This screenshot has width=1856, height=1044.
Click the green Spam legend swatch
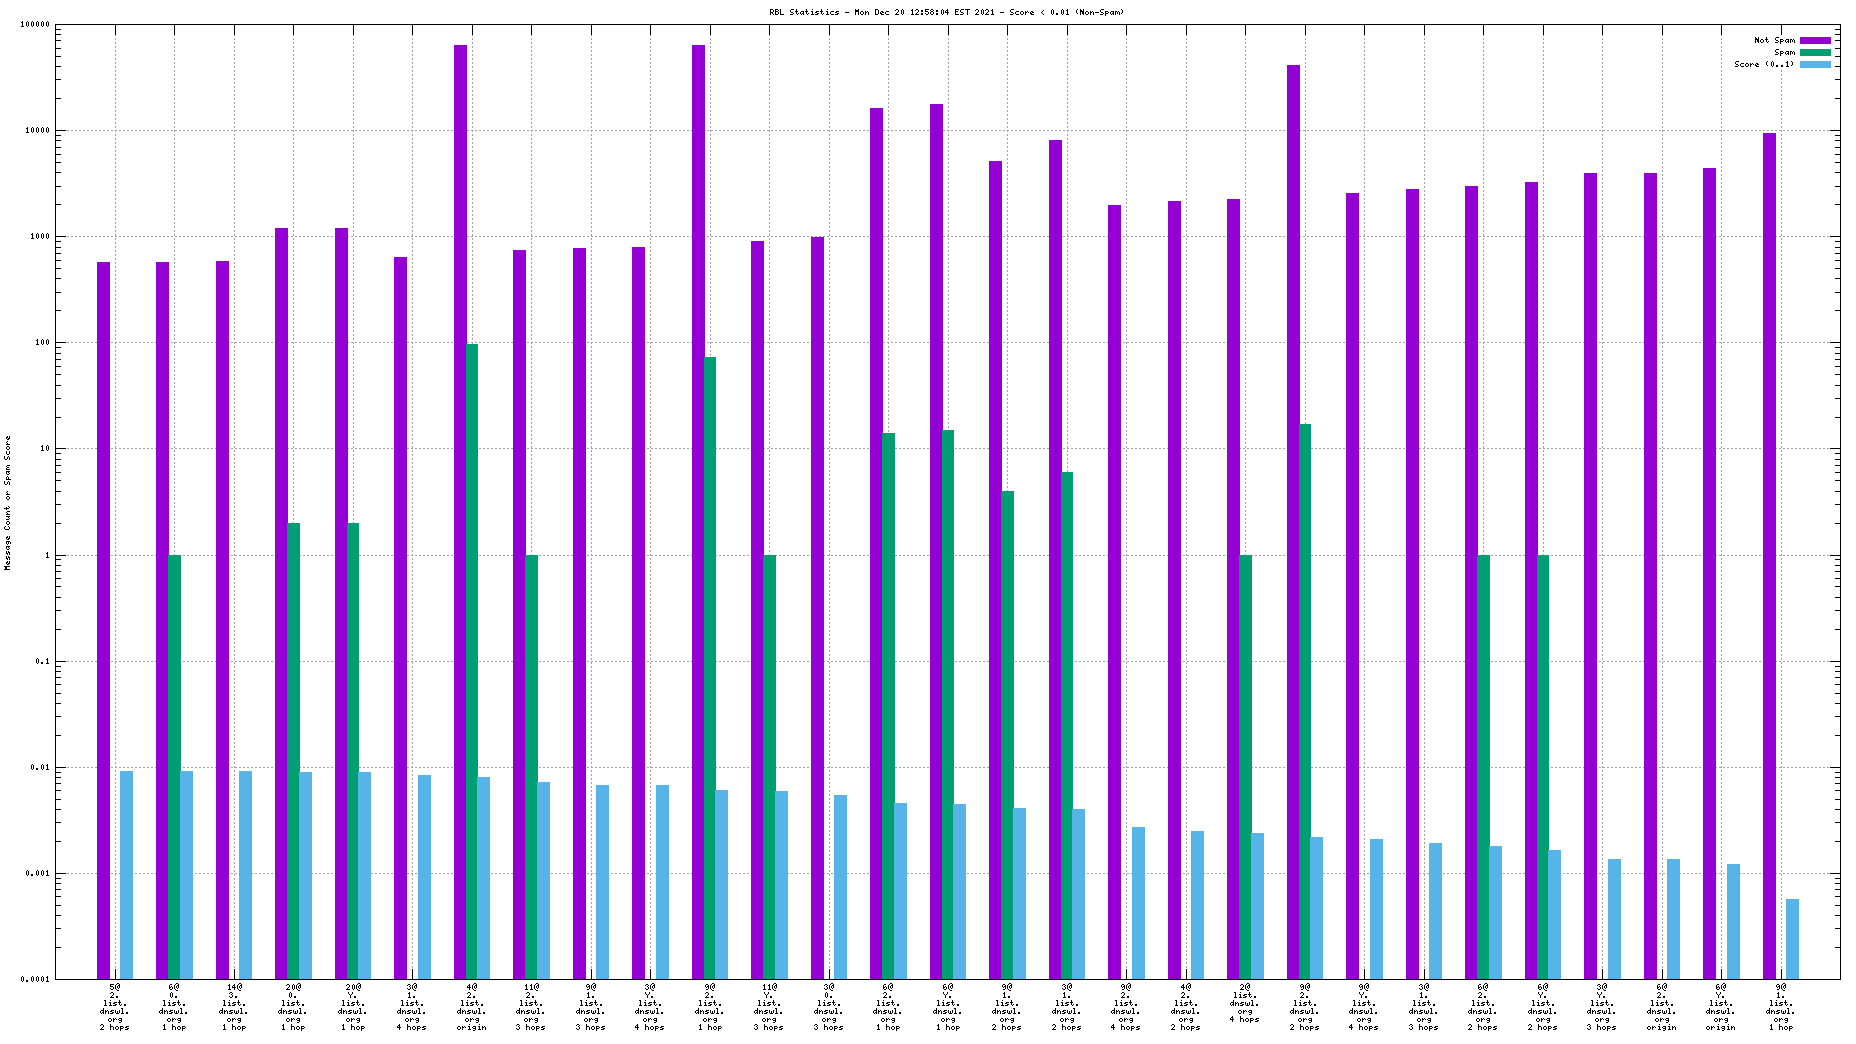(1815, 52)
